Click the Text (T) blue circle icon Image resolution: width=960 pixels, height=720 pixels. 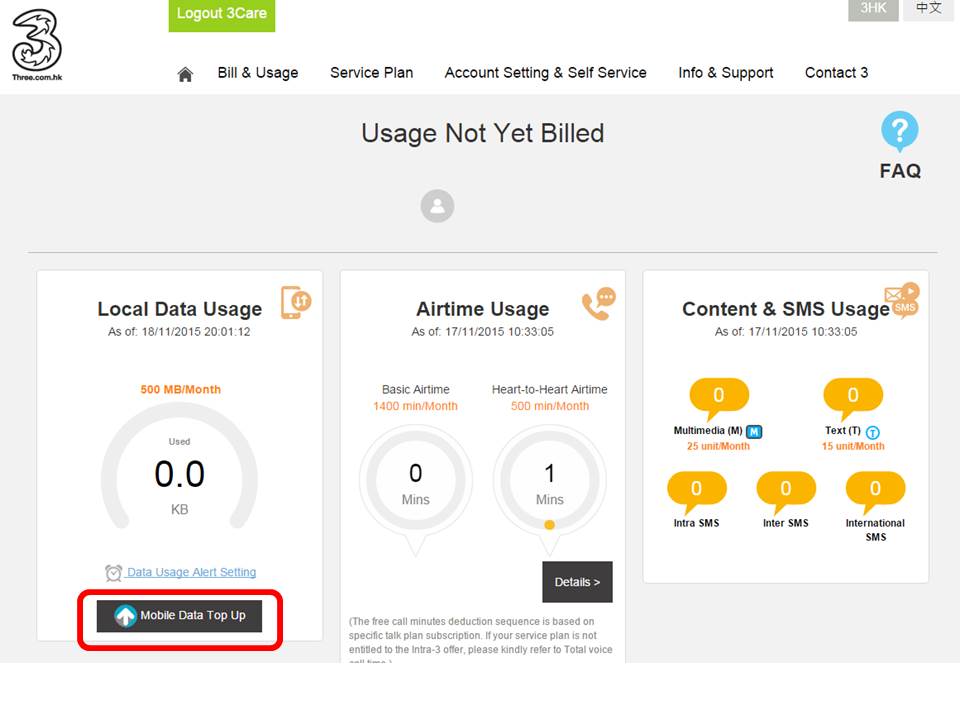(872, 432)
